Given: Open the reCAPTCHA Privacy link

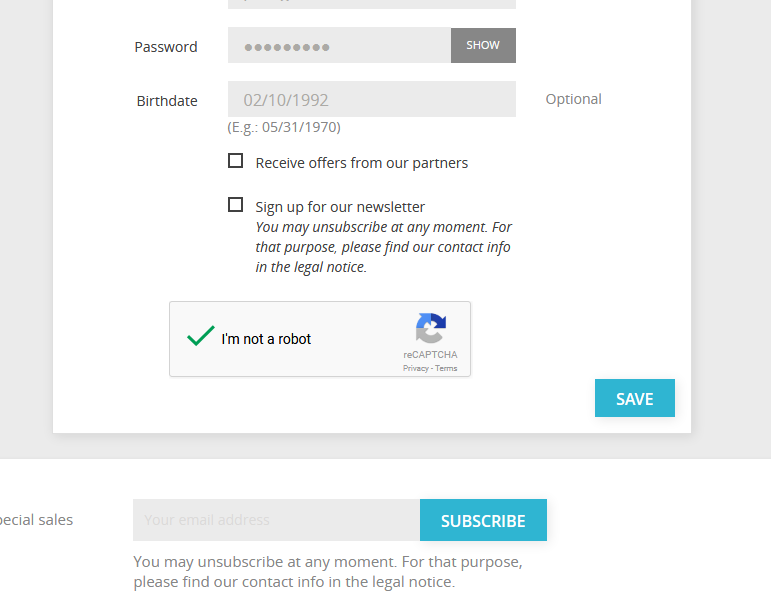Looking at the screenshot, I should [x=415, y=368].
